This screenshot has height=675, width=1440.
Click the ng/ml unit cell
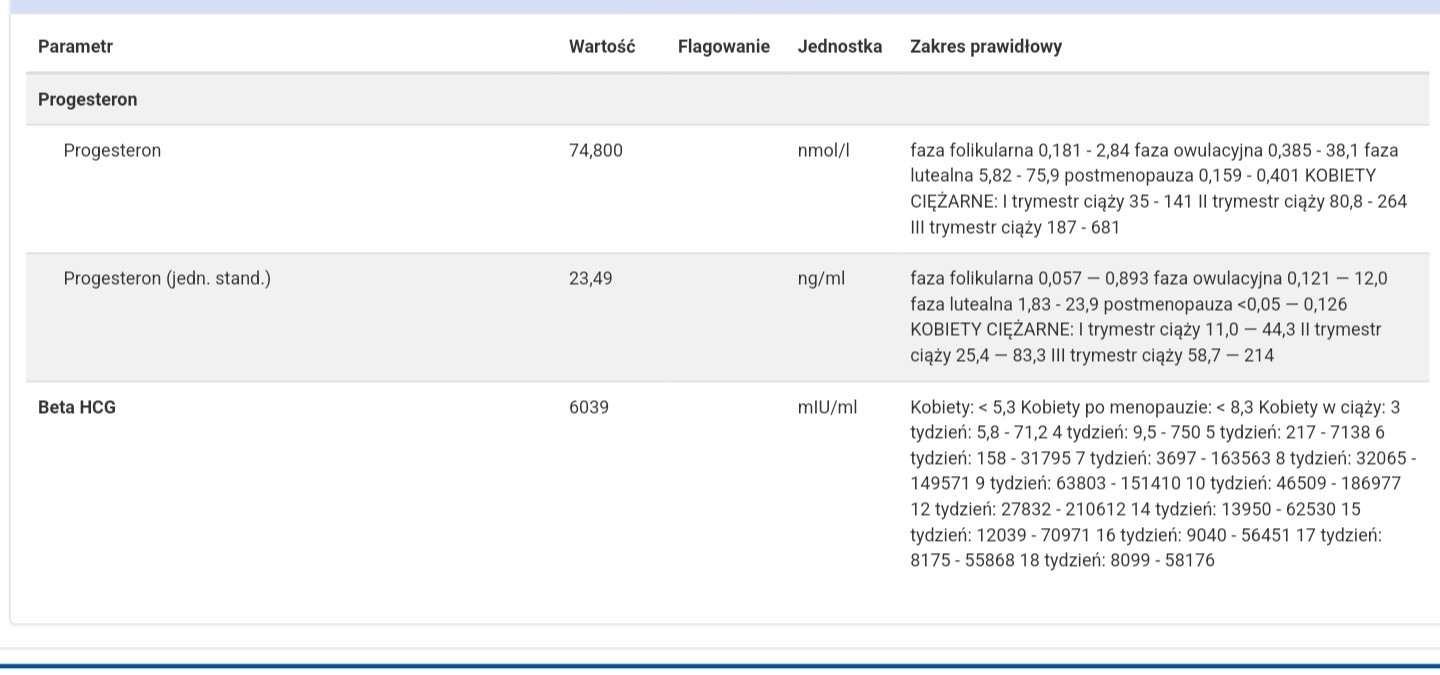click(x=820, y=279)
